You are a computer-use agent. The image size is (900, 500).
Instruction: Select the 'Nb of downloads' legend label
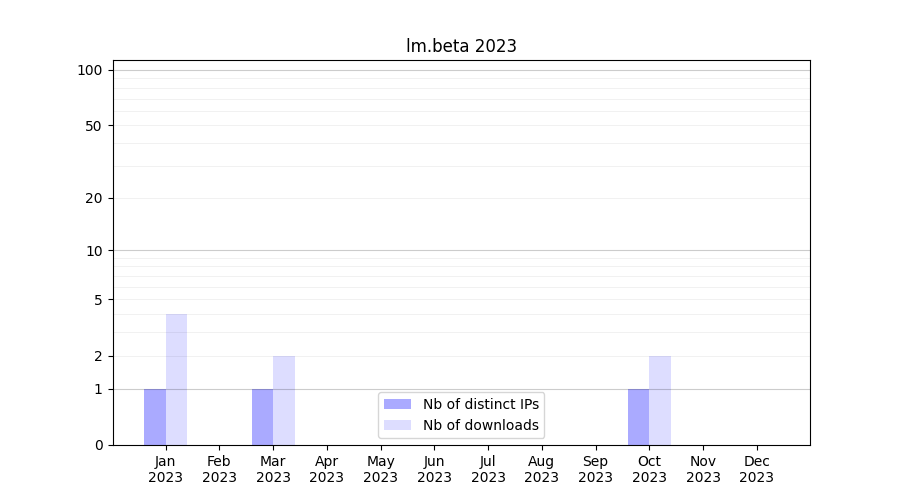pos(481,425)
